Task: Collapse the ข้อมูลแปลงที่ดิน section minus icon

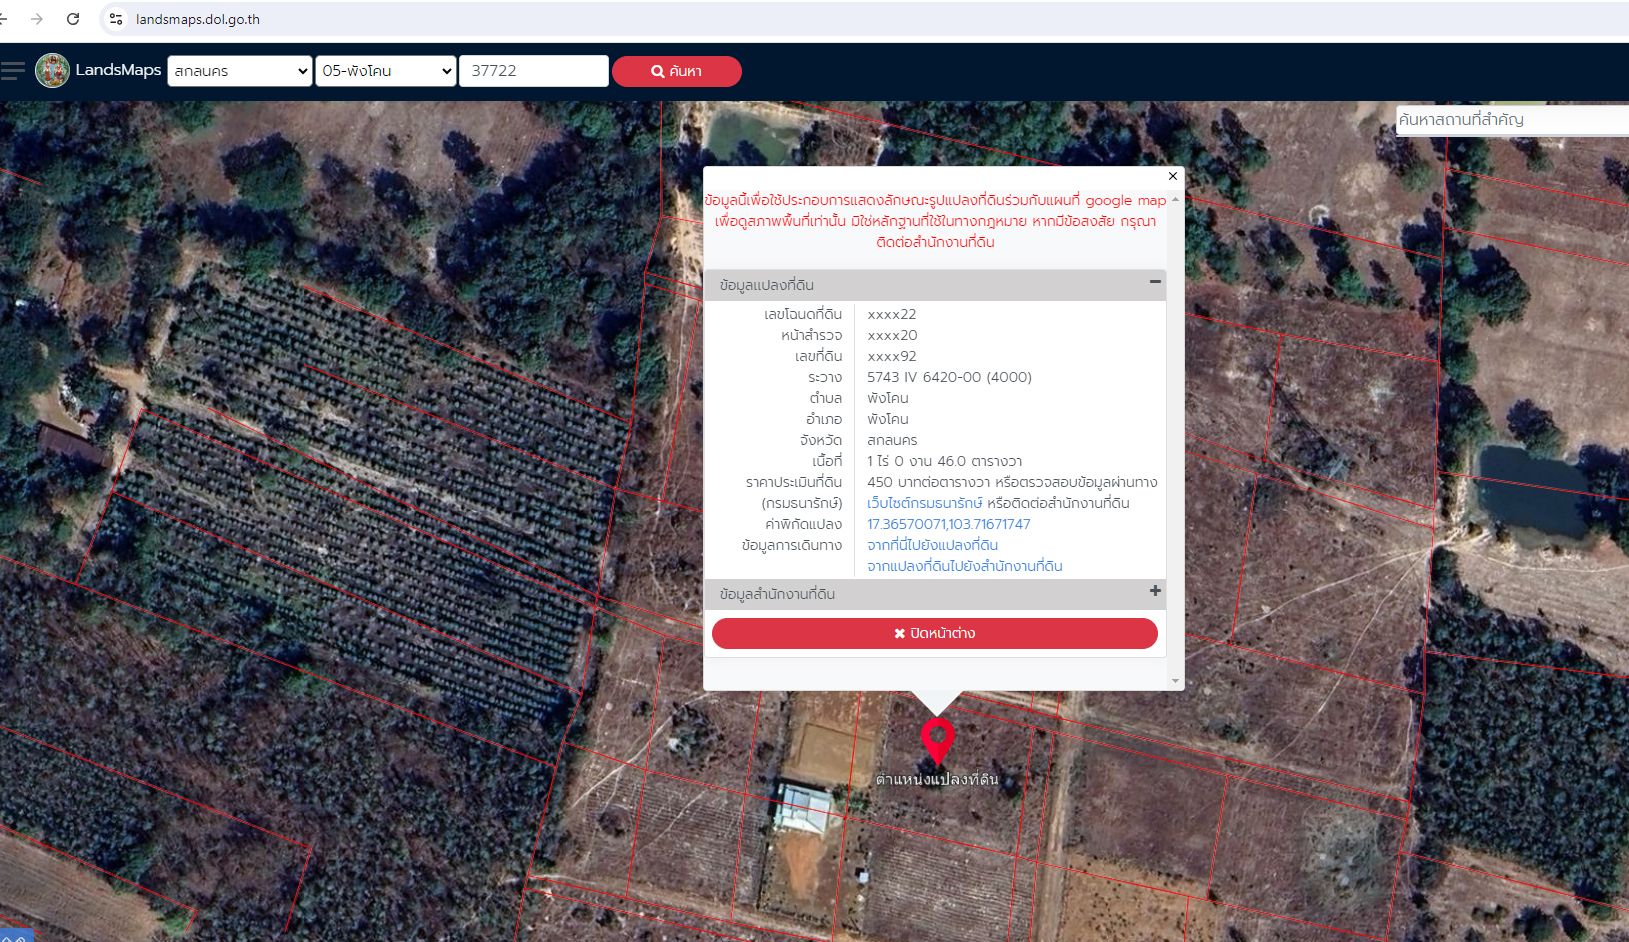Action: click(1155, 283)
